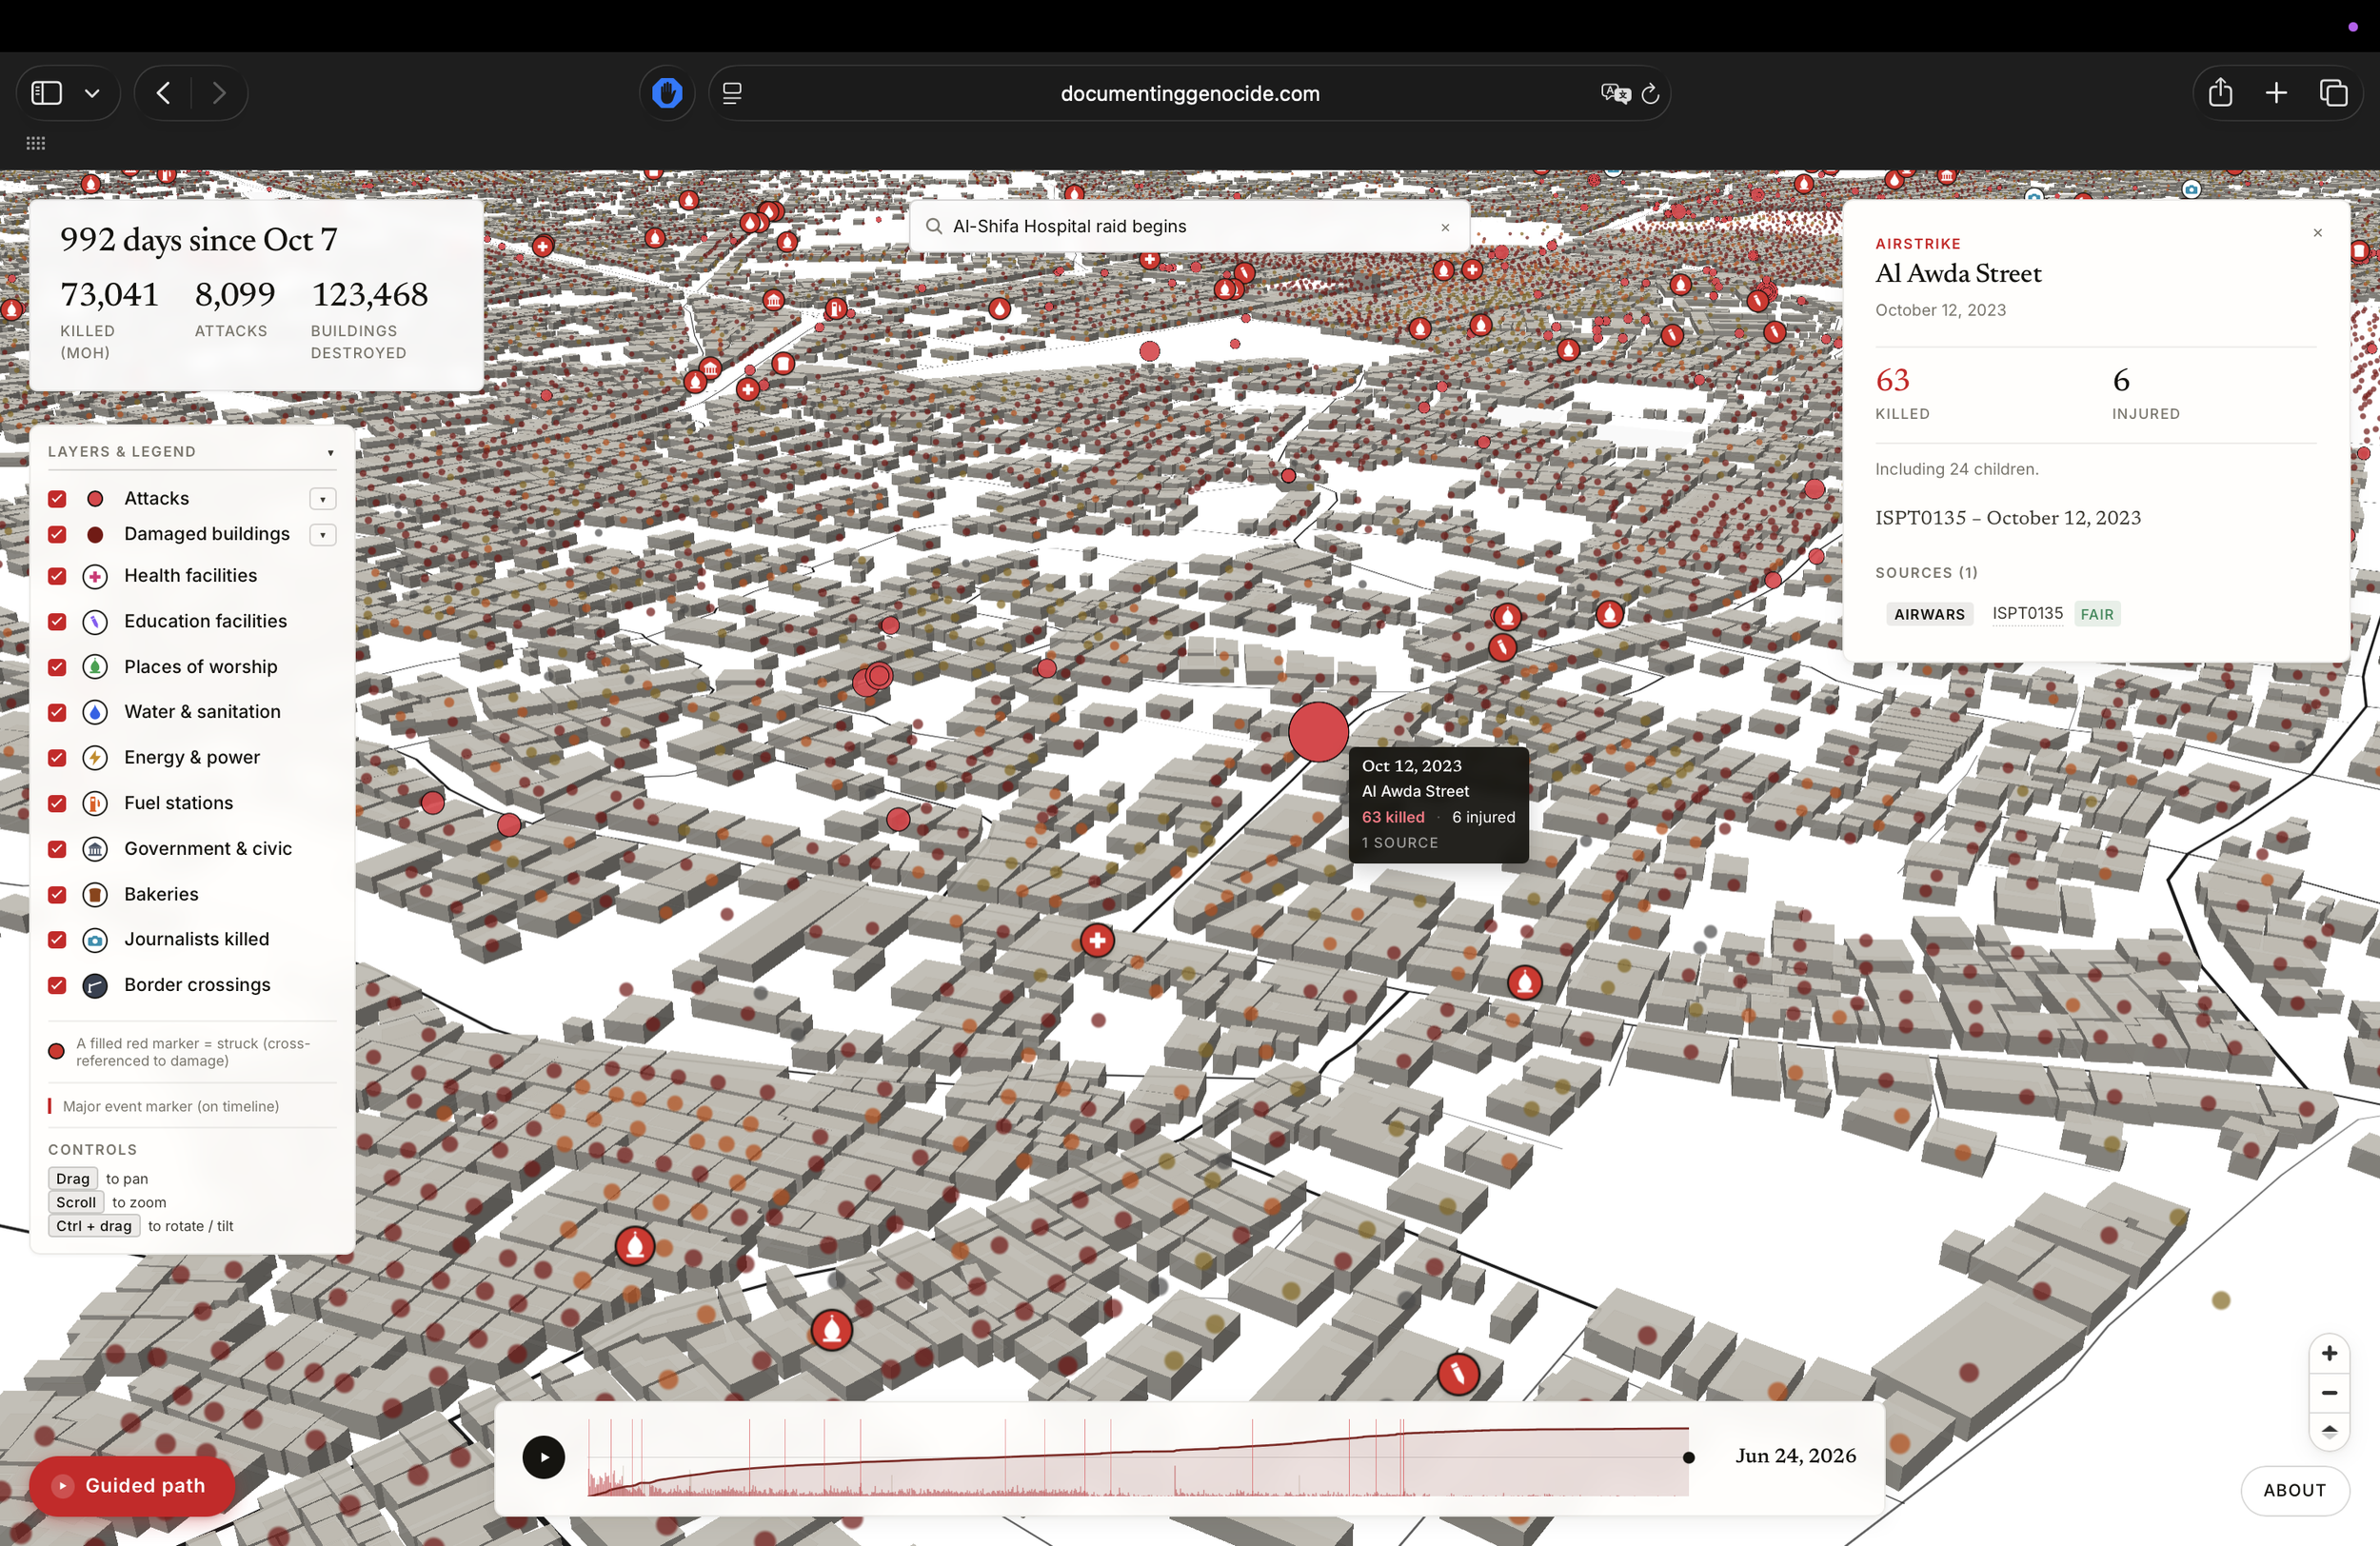Uncheck the Damaged buildings layer
Image resolution: width=2380 pixels, height=1546 pixels.
pos(57,534)
